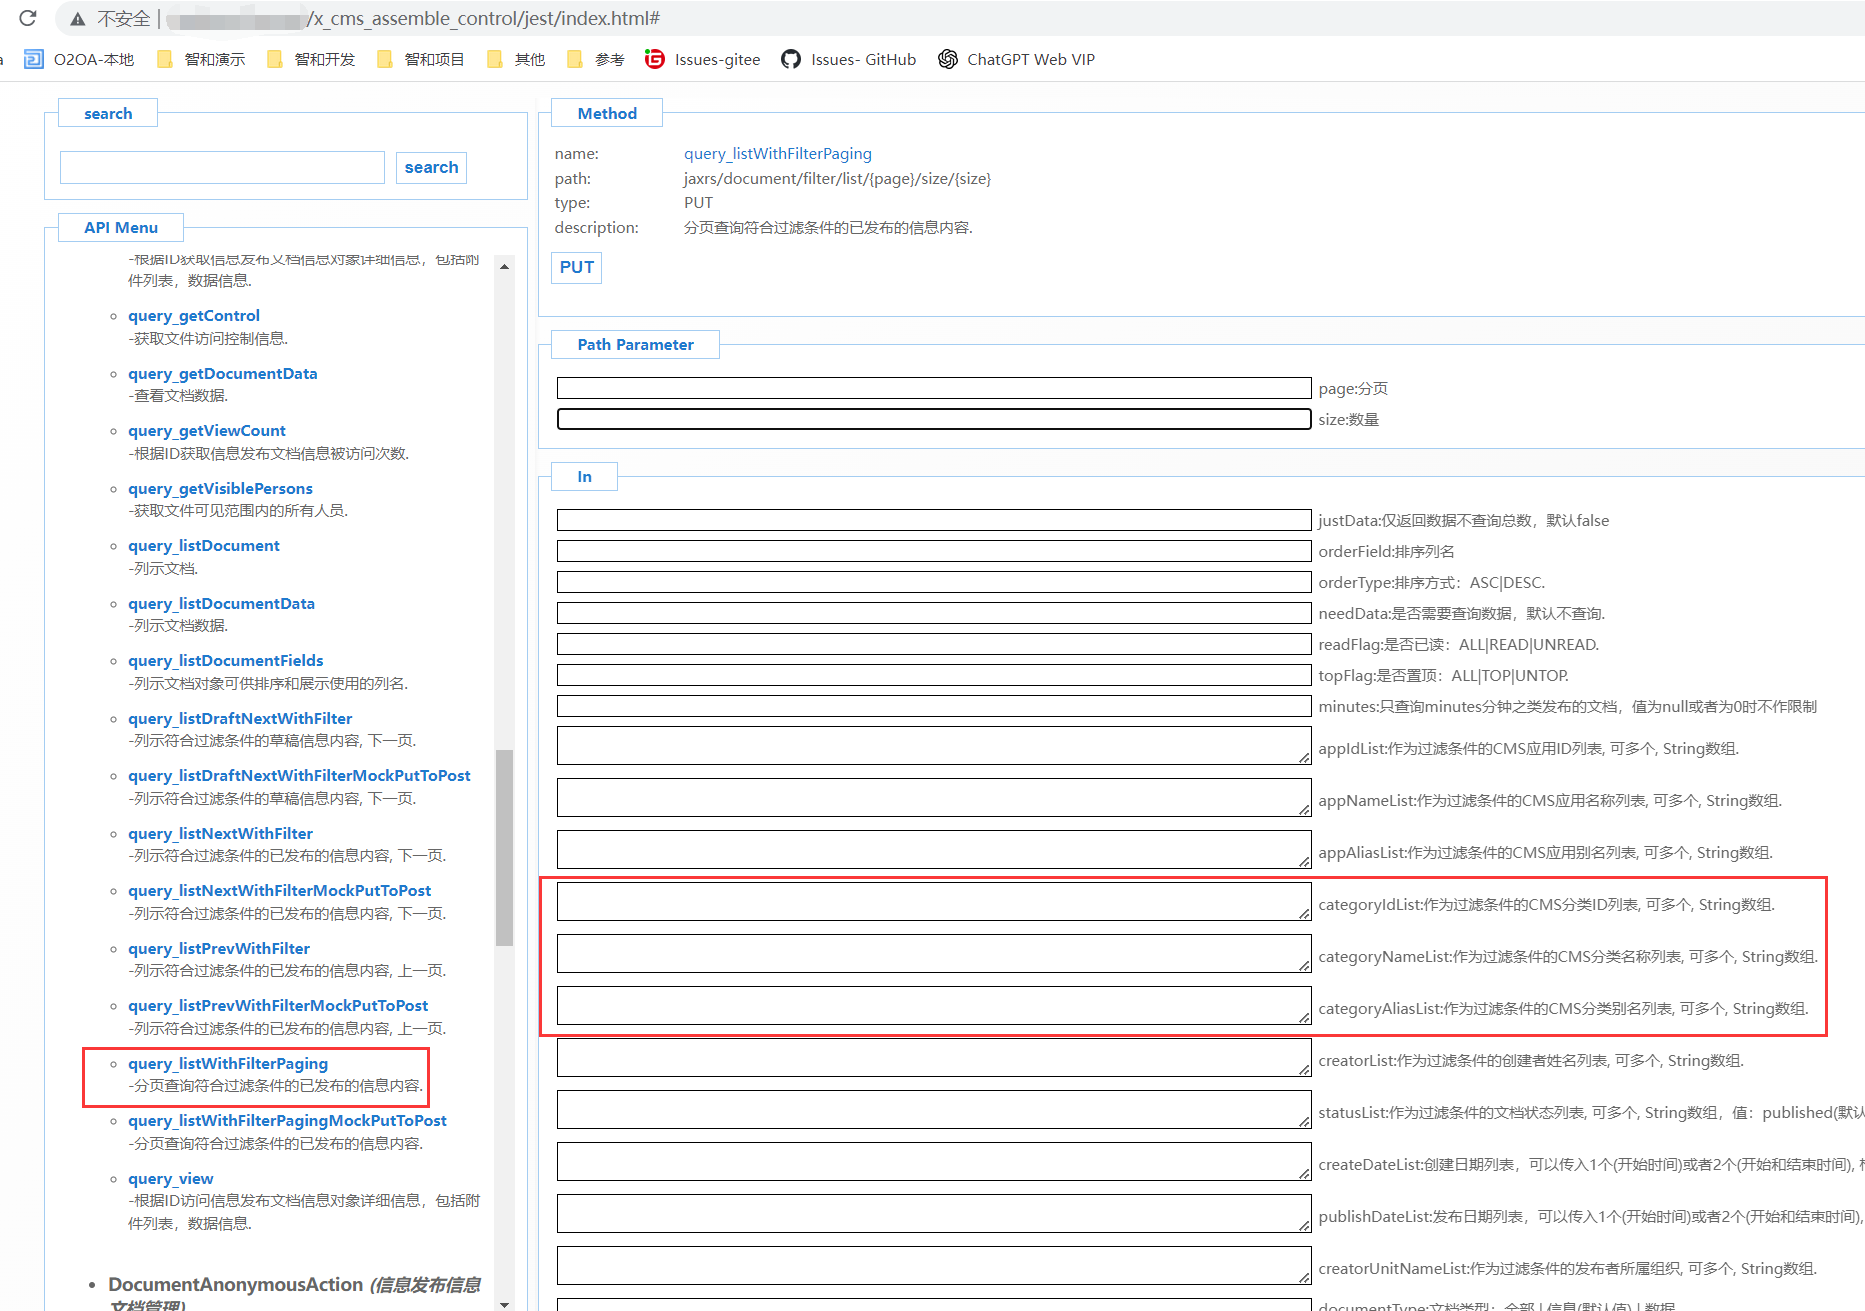Open the 智和开发 bookmark folder

coord(312,59)
